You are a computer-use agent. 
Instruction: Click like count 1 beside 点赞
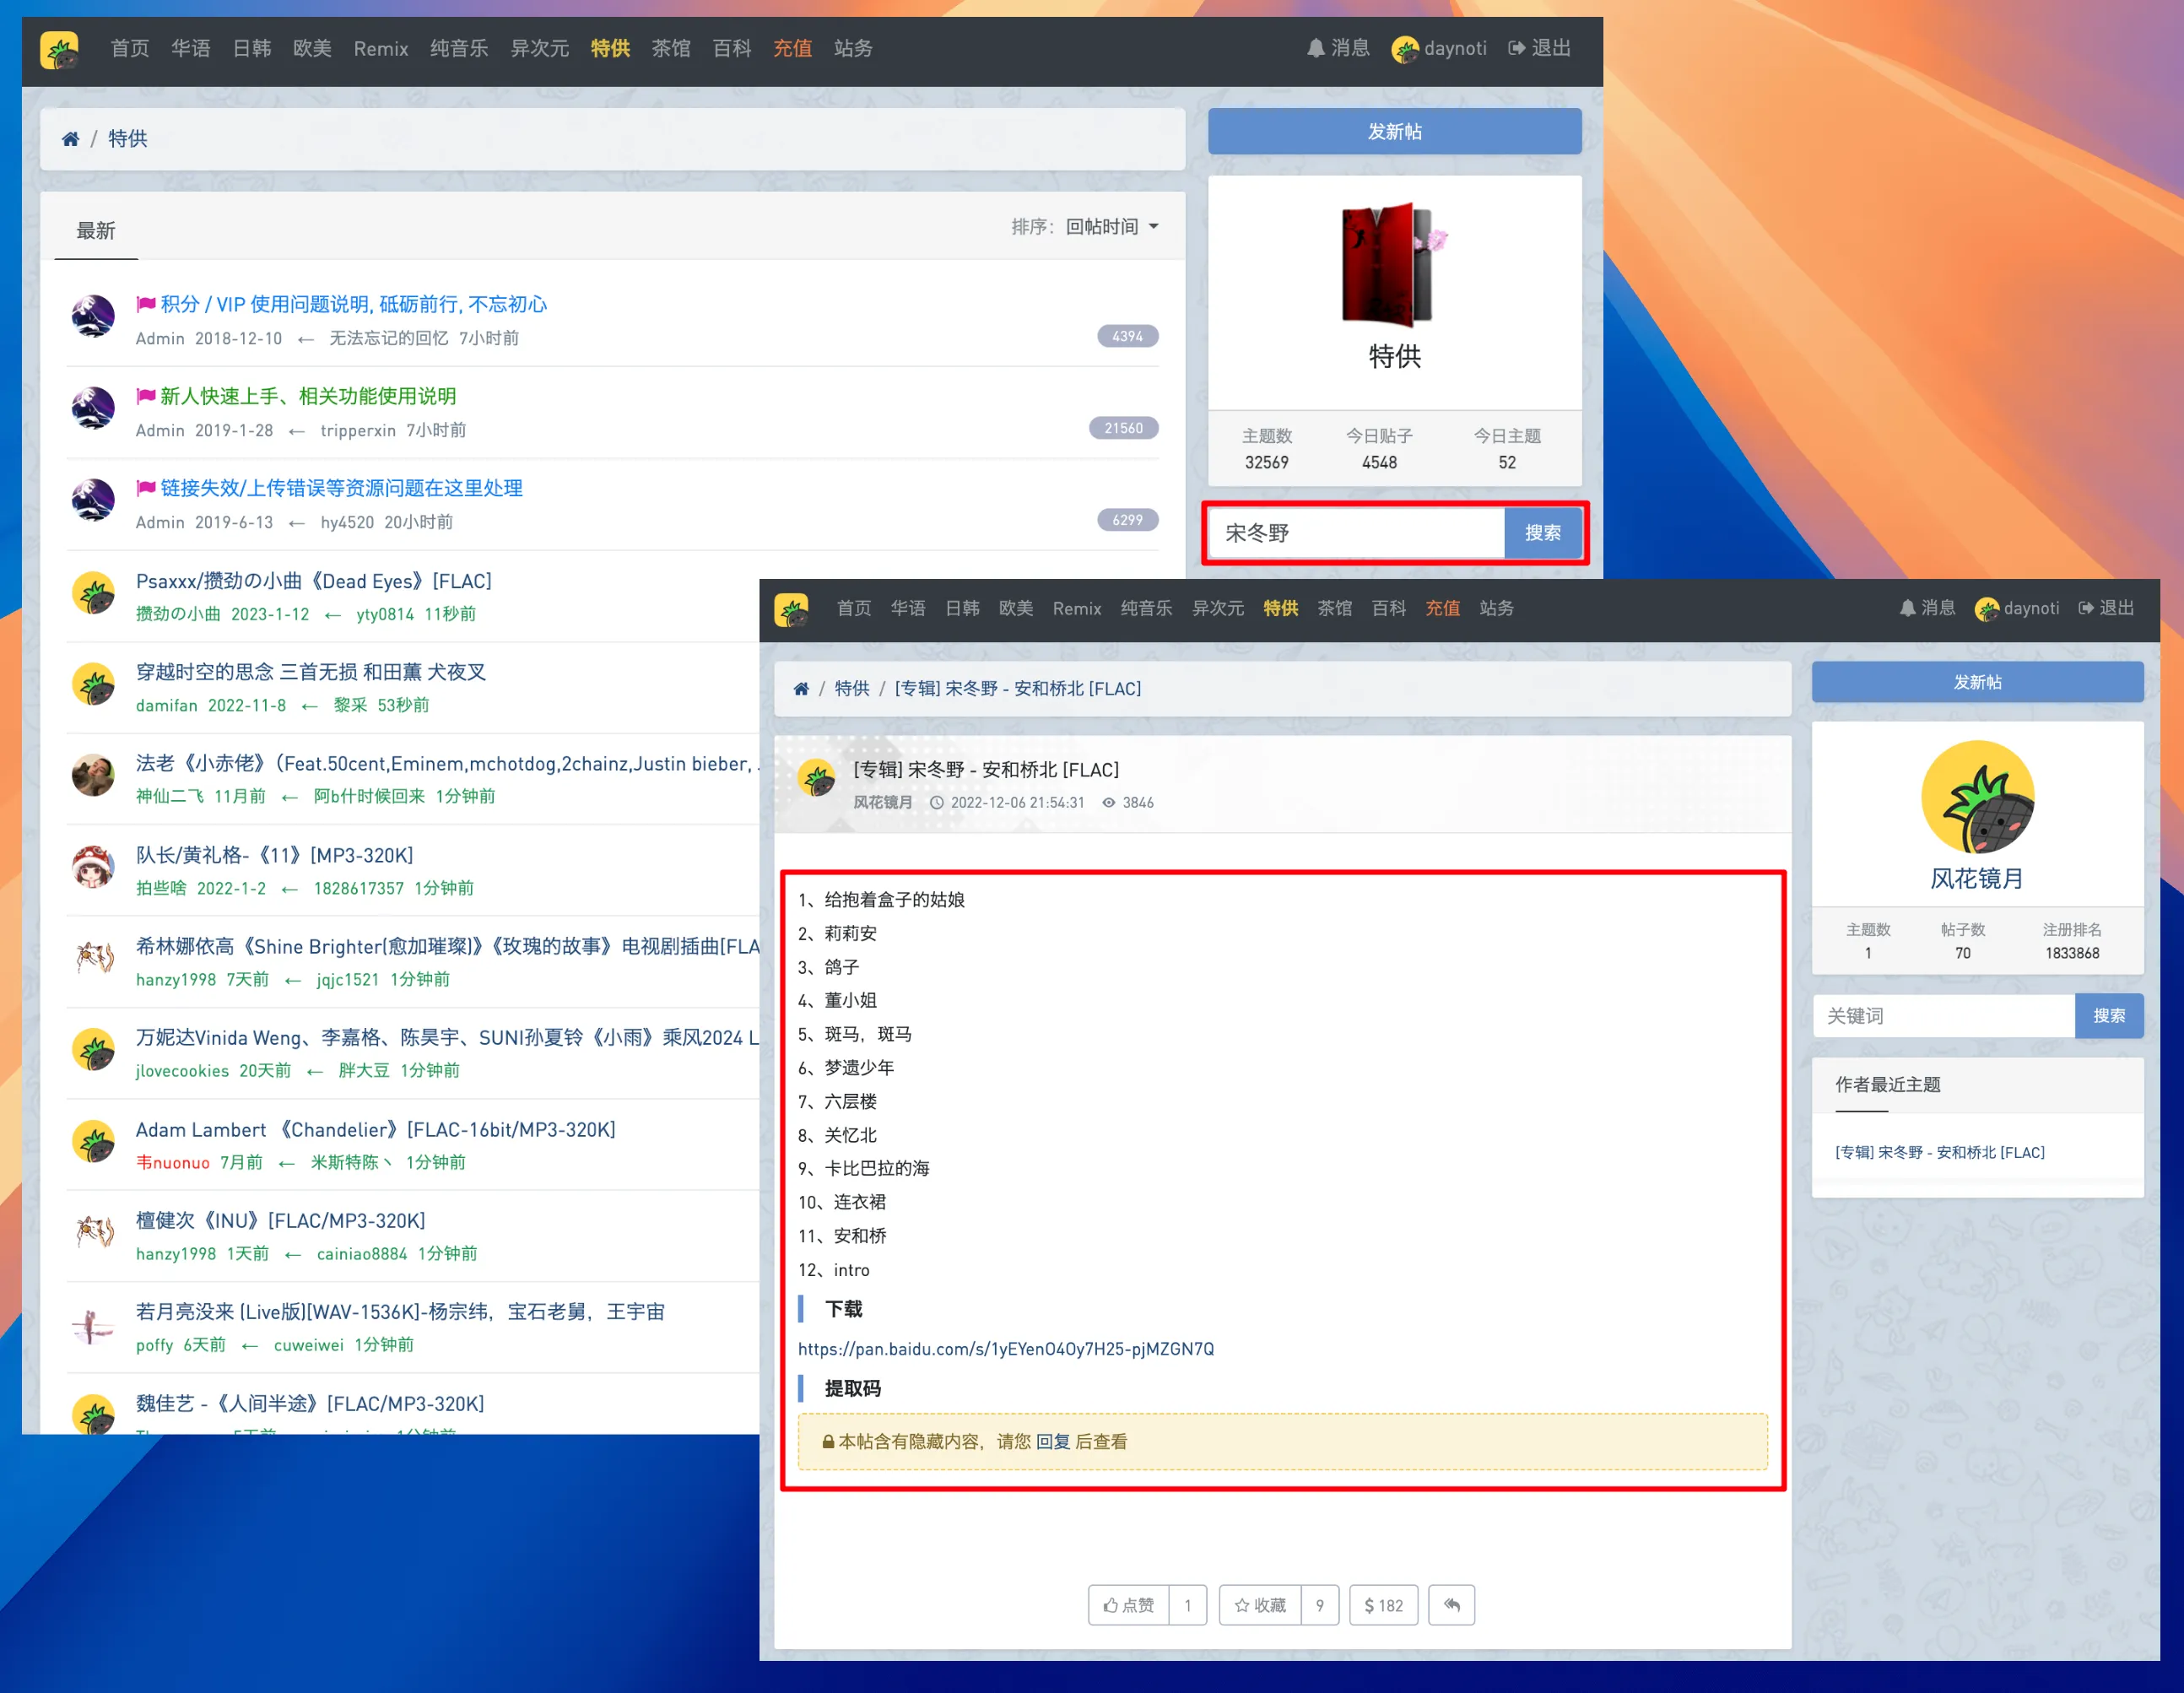tap(1187, 1605)
